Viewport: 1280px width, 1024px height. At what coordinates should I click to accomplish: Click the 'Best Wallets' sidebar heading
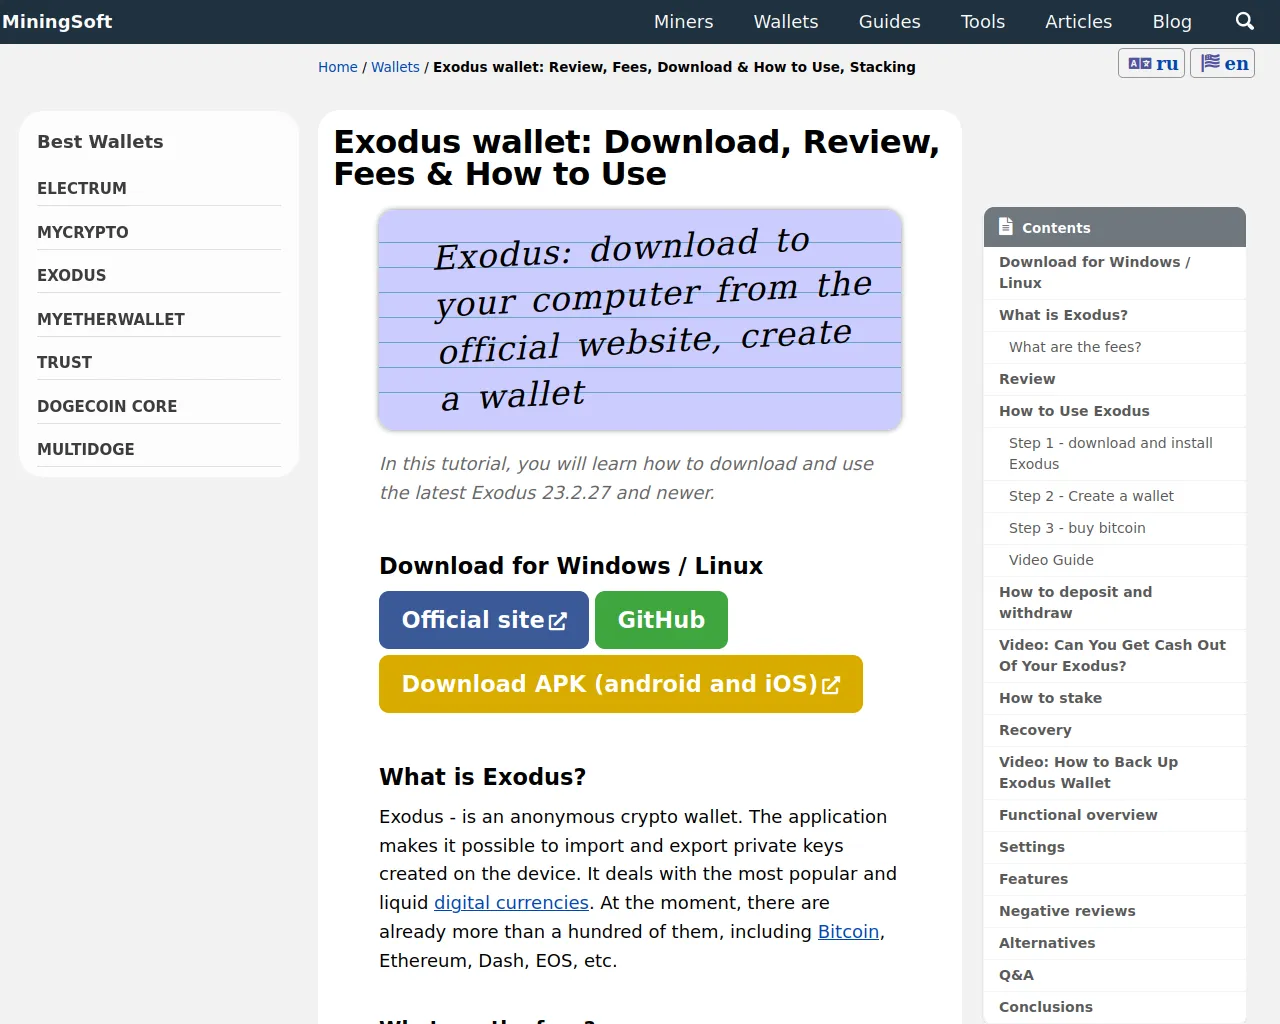[x=100, y=142]
